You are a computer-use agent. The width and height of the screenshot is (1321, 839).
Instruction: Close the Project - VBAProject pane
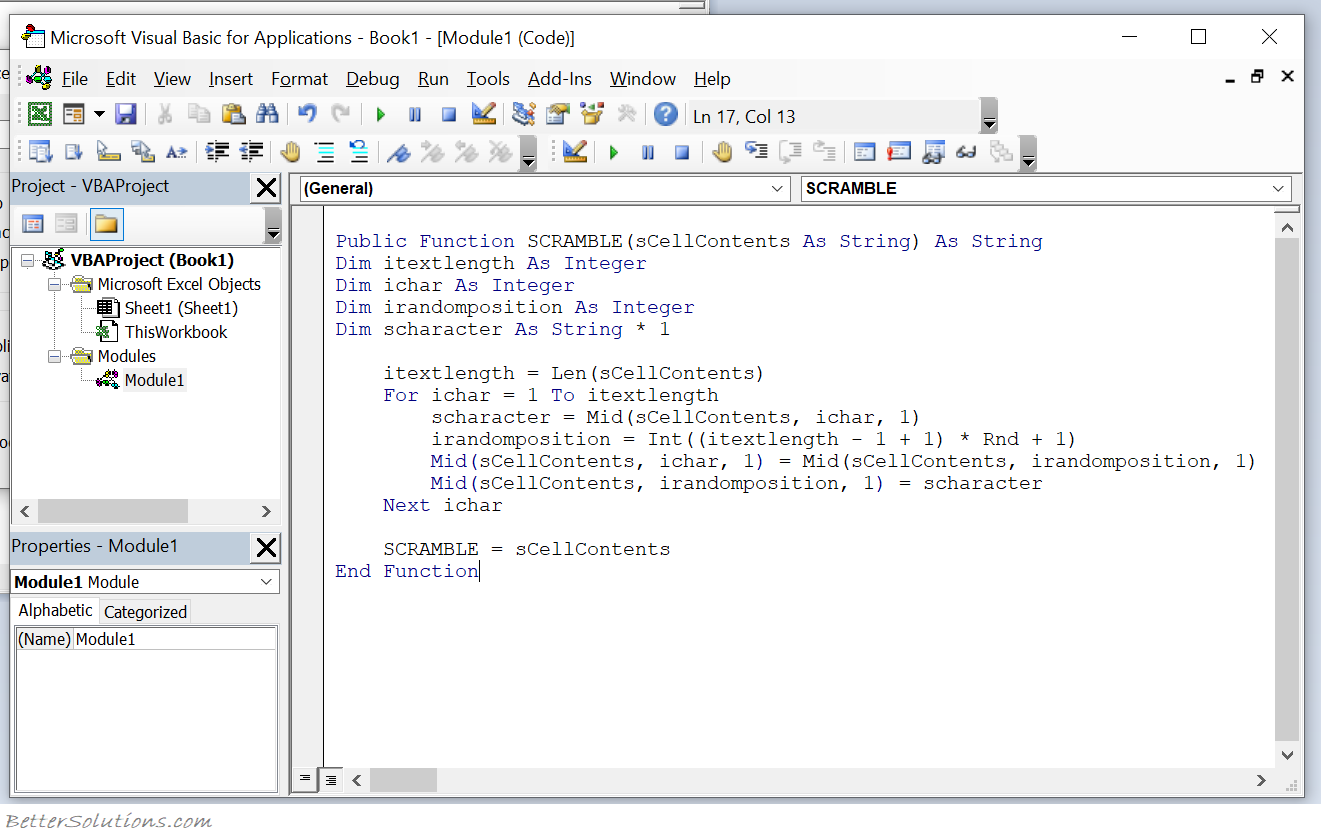pos(267,187)
